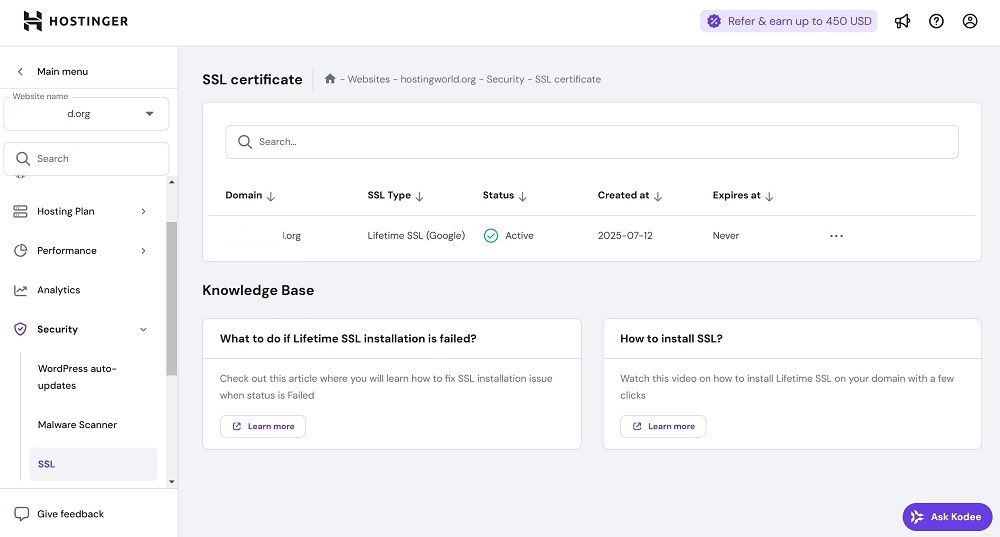Click the Analytics chart icon
The image size is (1000, 537).
[x=20, y=290]
